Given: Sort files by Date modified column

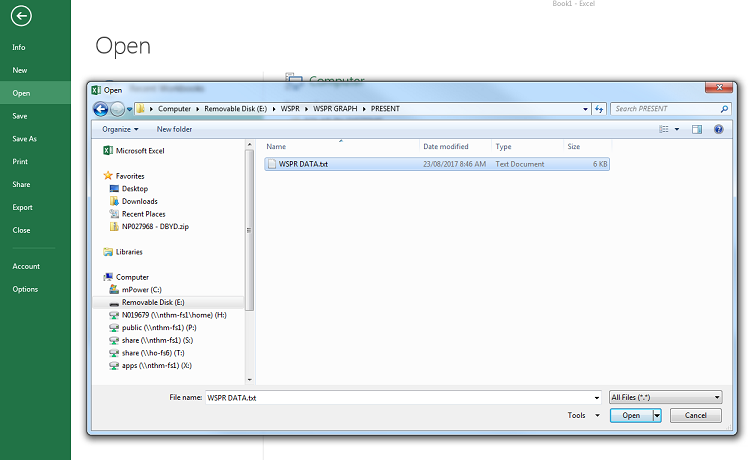Looking at the screenshot, I should (x=445, y=147).
